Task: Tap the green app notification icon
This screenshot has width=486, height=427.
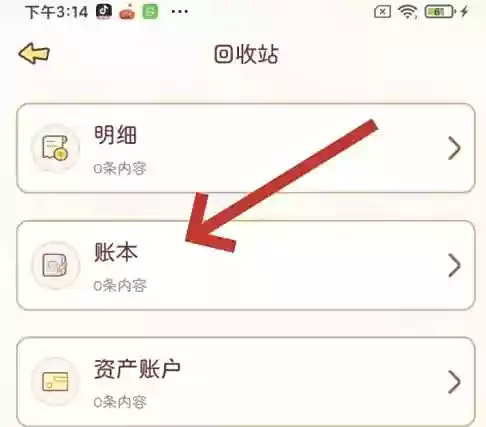Action: click(x=150, y=12)
